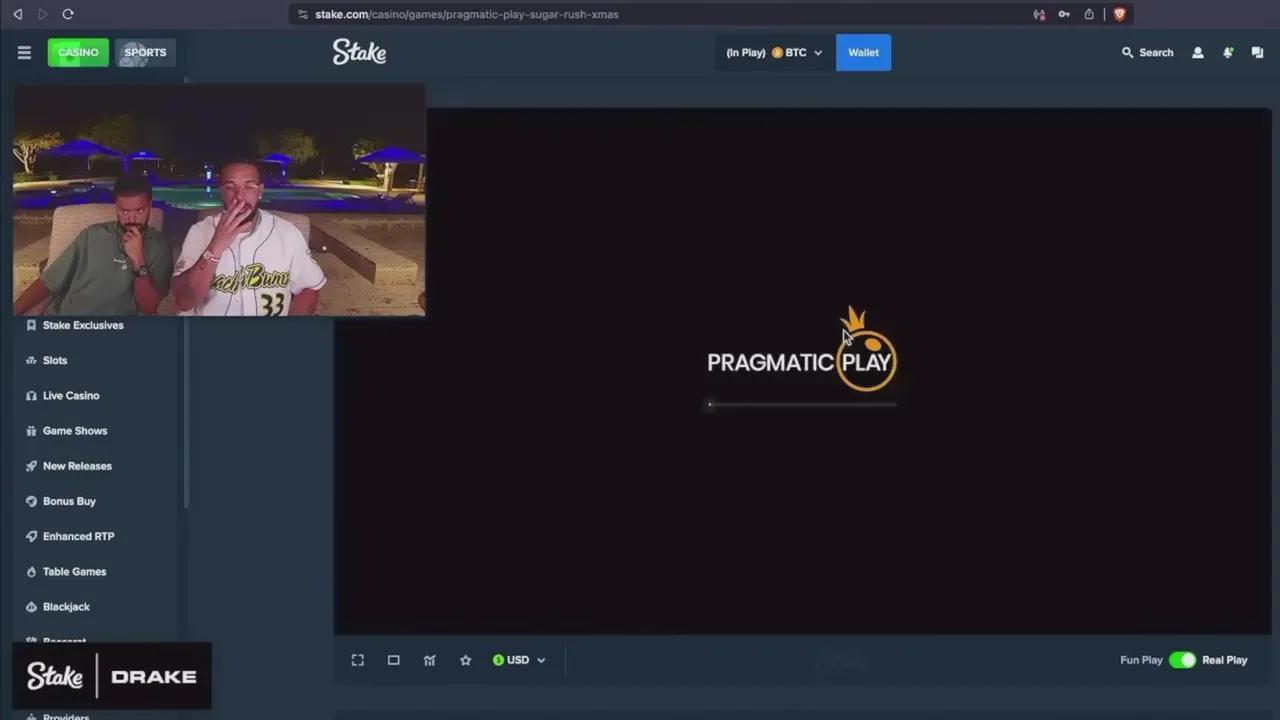
Task: Reload the page with the refresh icon
Action: [68, 14]
